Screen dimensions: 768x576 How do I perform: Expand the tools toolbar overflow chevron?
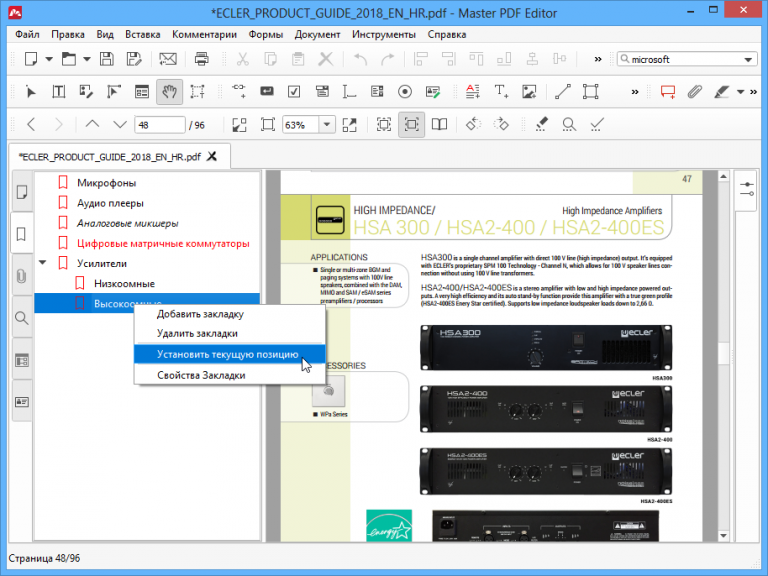635,92
